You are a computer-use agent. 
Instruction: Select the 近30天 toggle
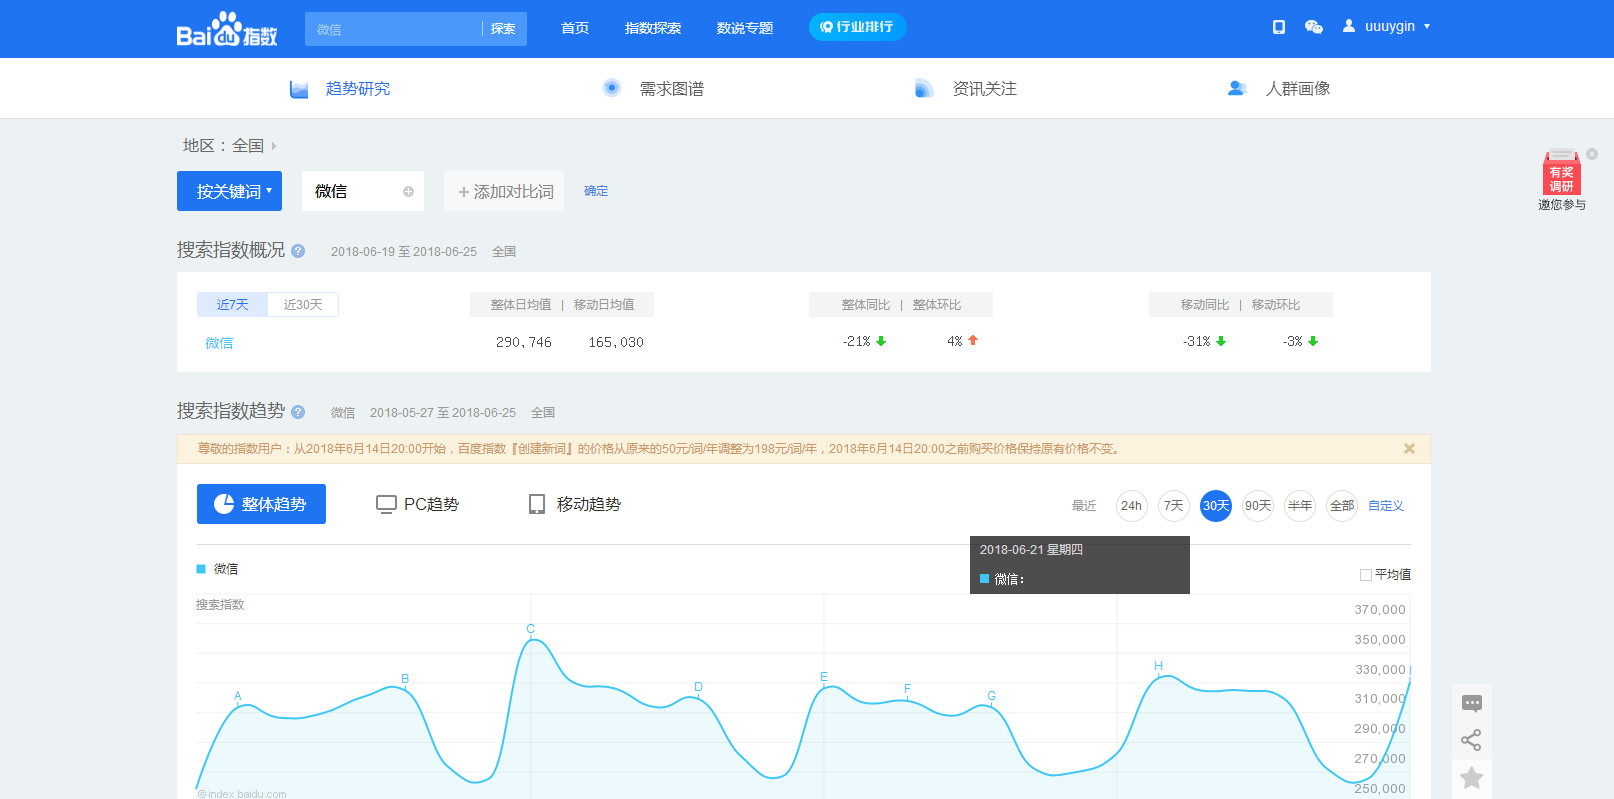click(x=303, y=304)
